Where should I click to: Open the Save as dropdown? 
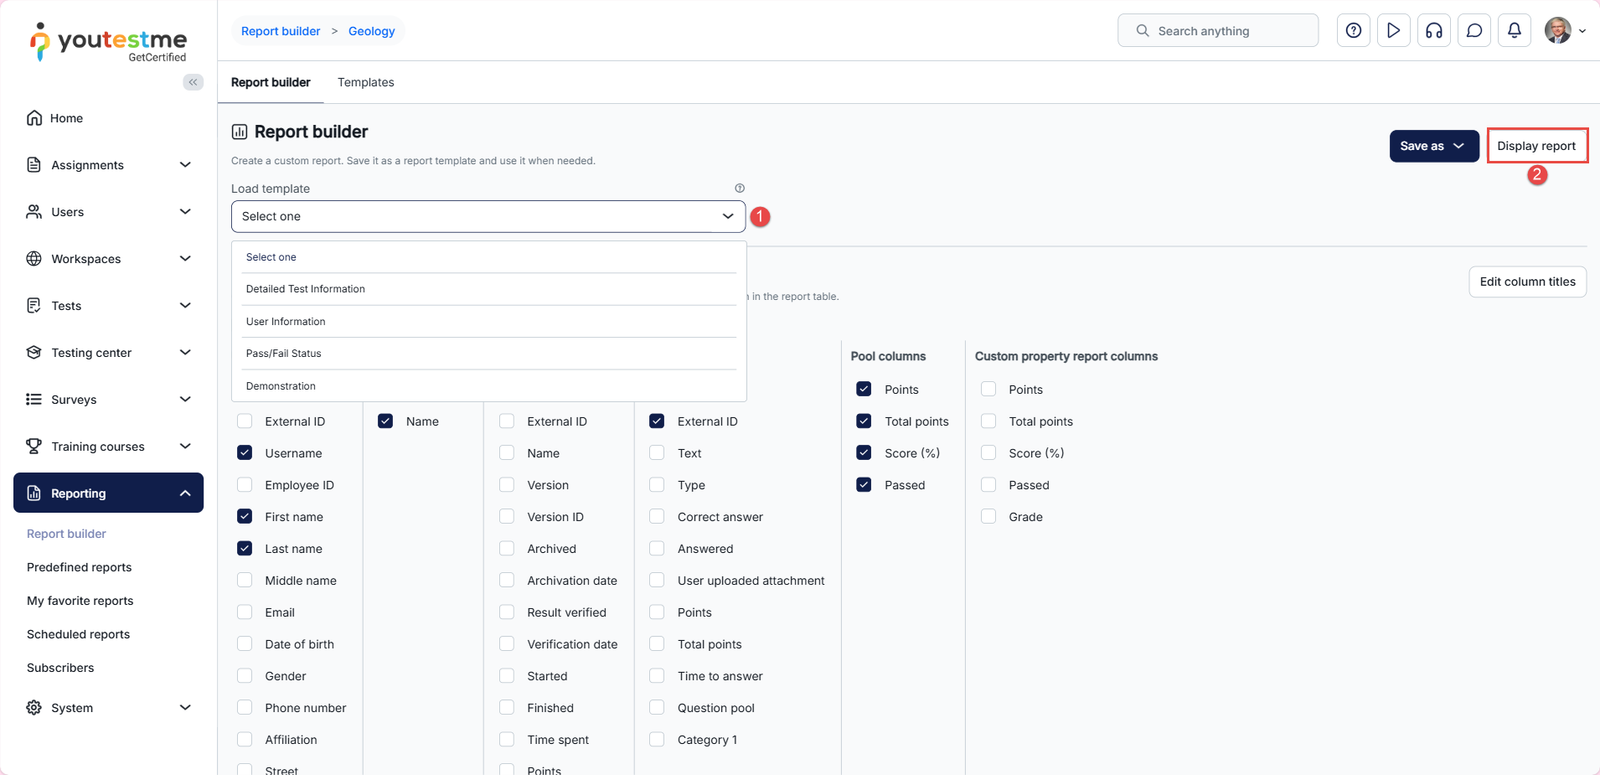pyautogui.click(x=1433, y=146)
